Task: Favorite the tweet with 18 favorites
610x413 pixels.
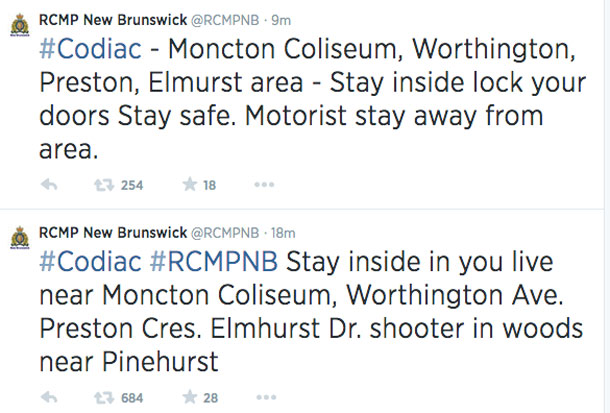Action: coord(187,185)
